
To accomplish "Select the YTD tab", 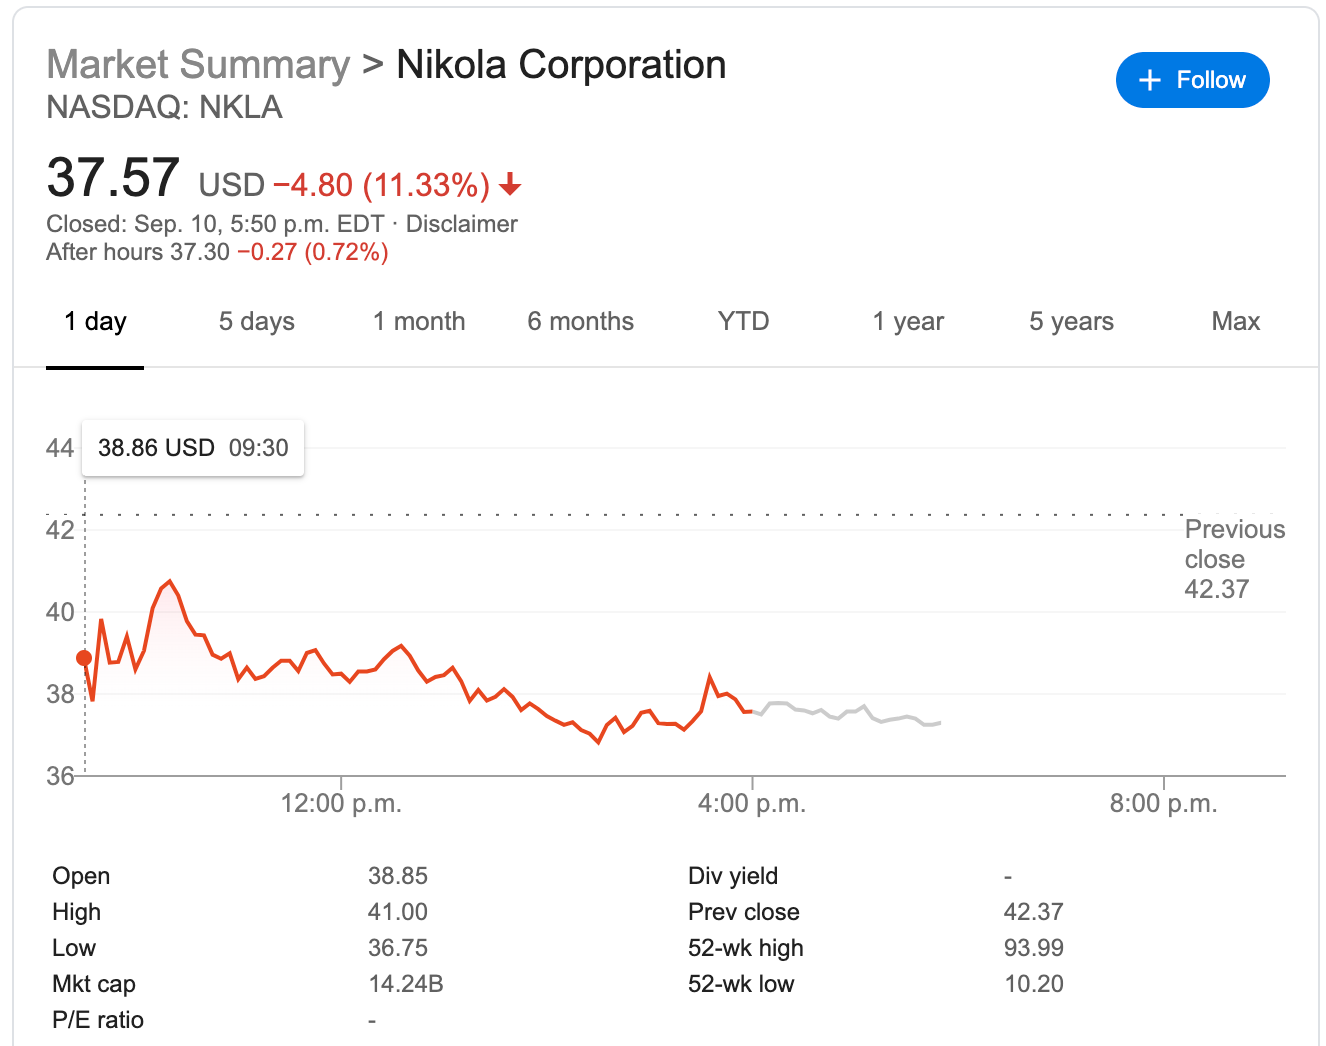I will point(743,322).
